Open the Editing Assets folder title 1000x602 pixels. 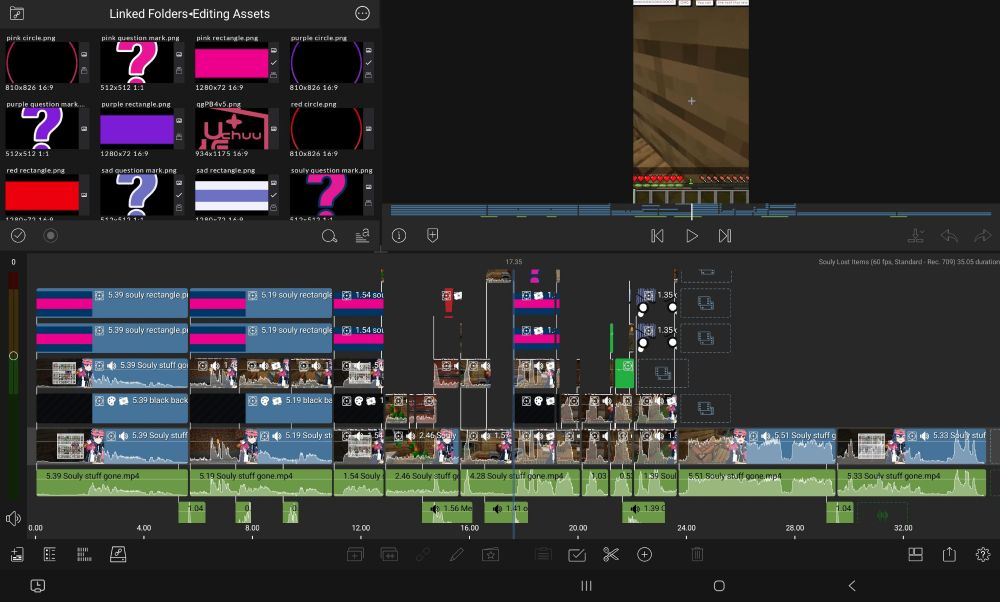pyautogui.click(x=231, y=13)
